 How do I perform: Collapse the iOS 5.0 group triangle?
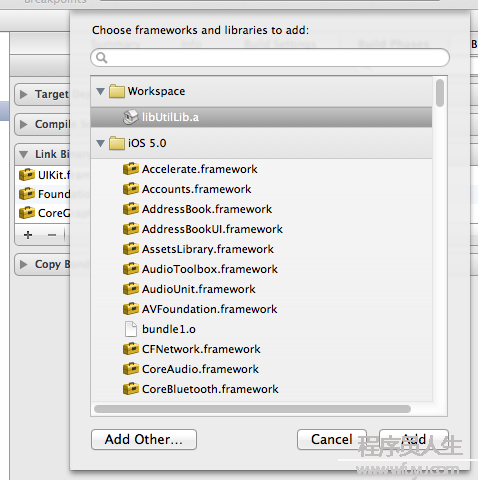coord(100,143)
